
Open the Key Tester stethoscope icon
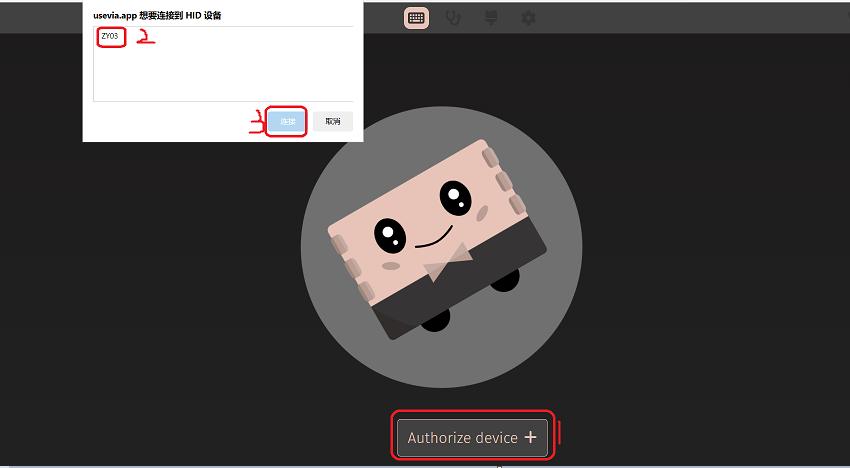click(453, 18)
